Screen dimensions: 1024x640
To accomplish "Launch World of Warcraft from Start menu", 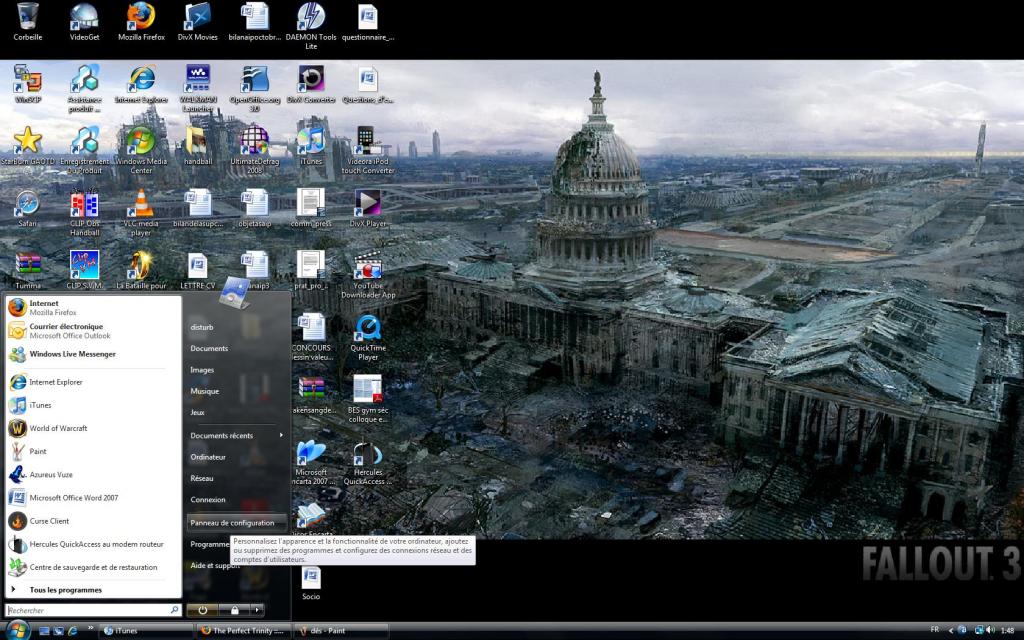I will pyautogui.click(x=93, y=428).
